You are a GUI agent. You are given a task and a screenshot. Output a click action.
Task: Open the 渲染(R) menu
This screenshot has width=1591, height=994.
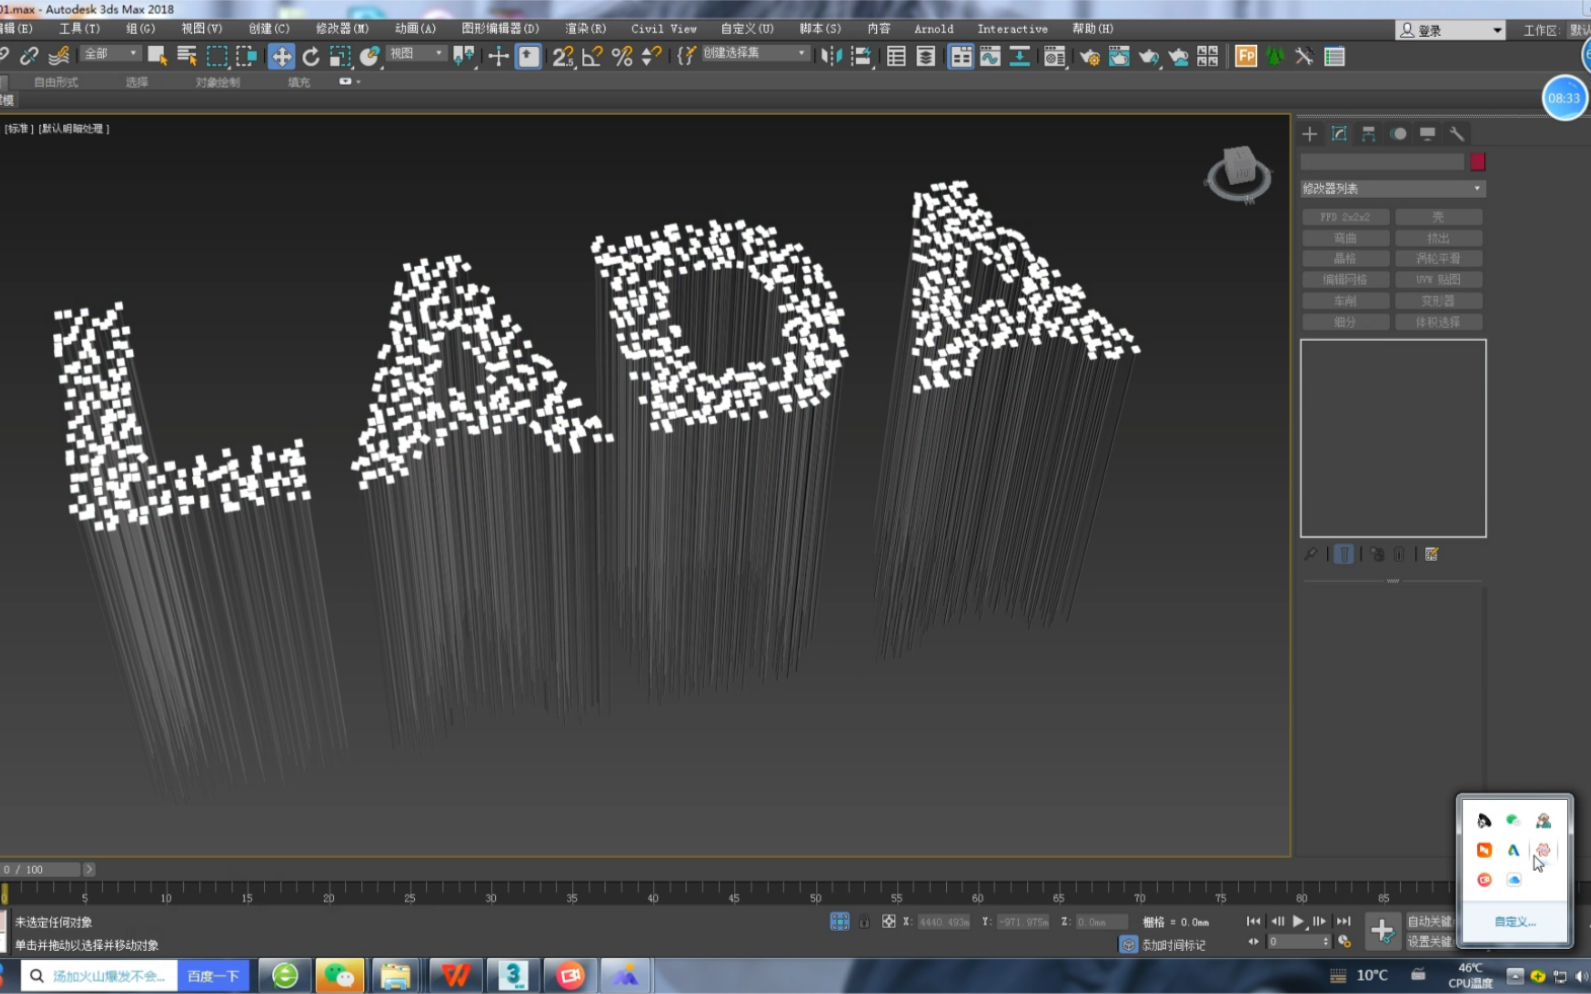[585, 29]
